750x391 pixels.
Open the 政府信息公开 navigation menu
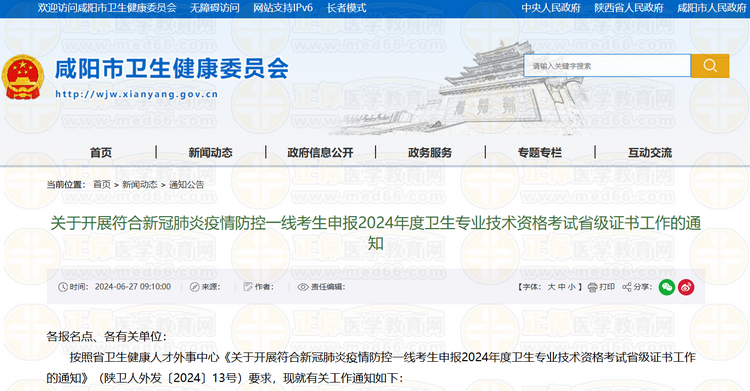pyautogui.click(x=320, y=153)
